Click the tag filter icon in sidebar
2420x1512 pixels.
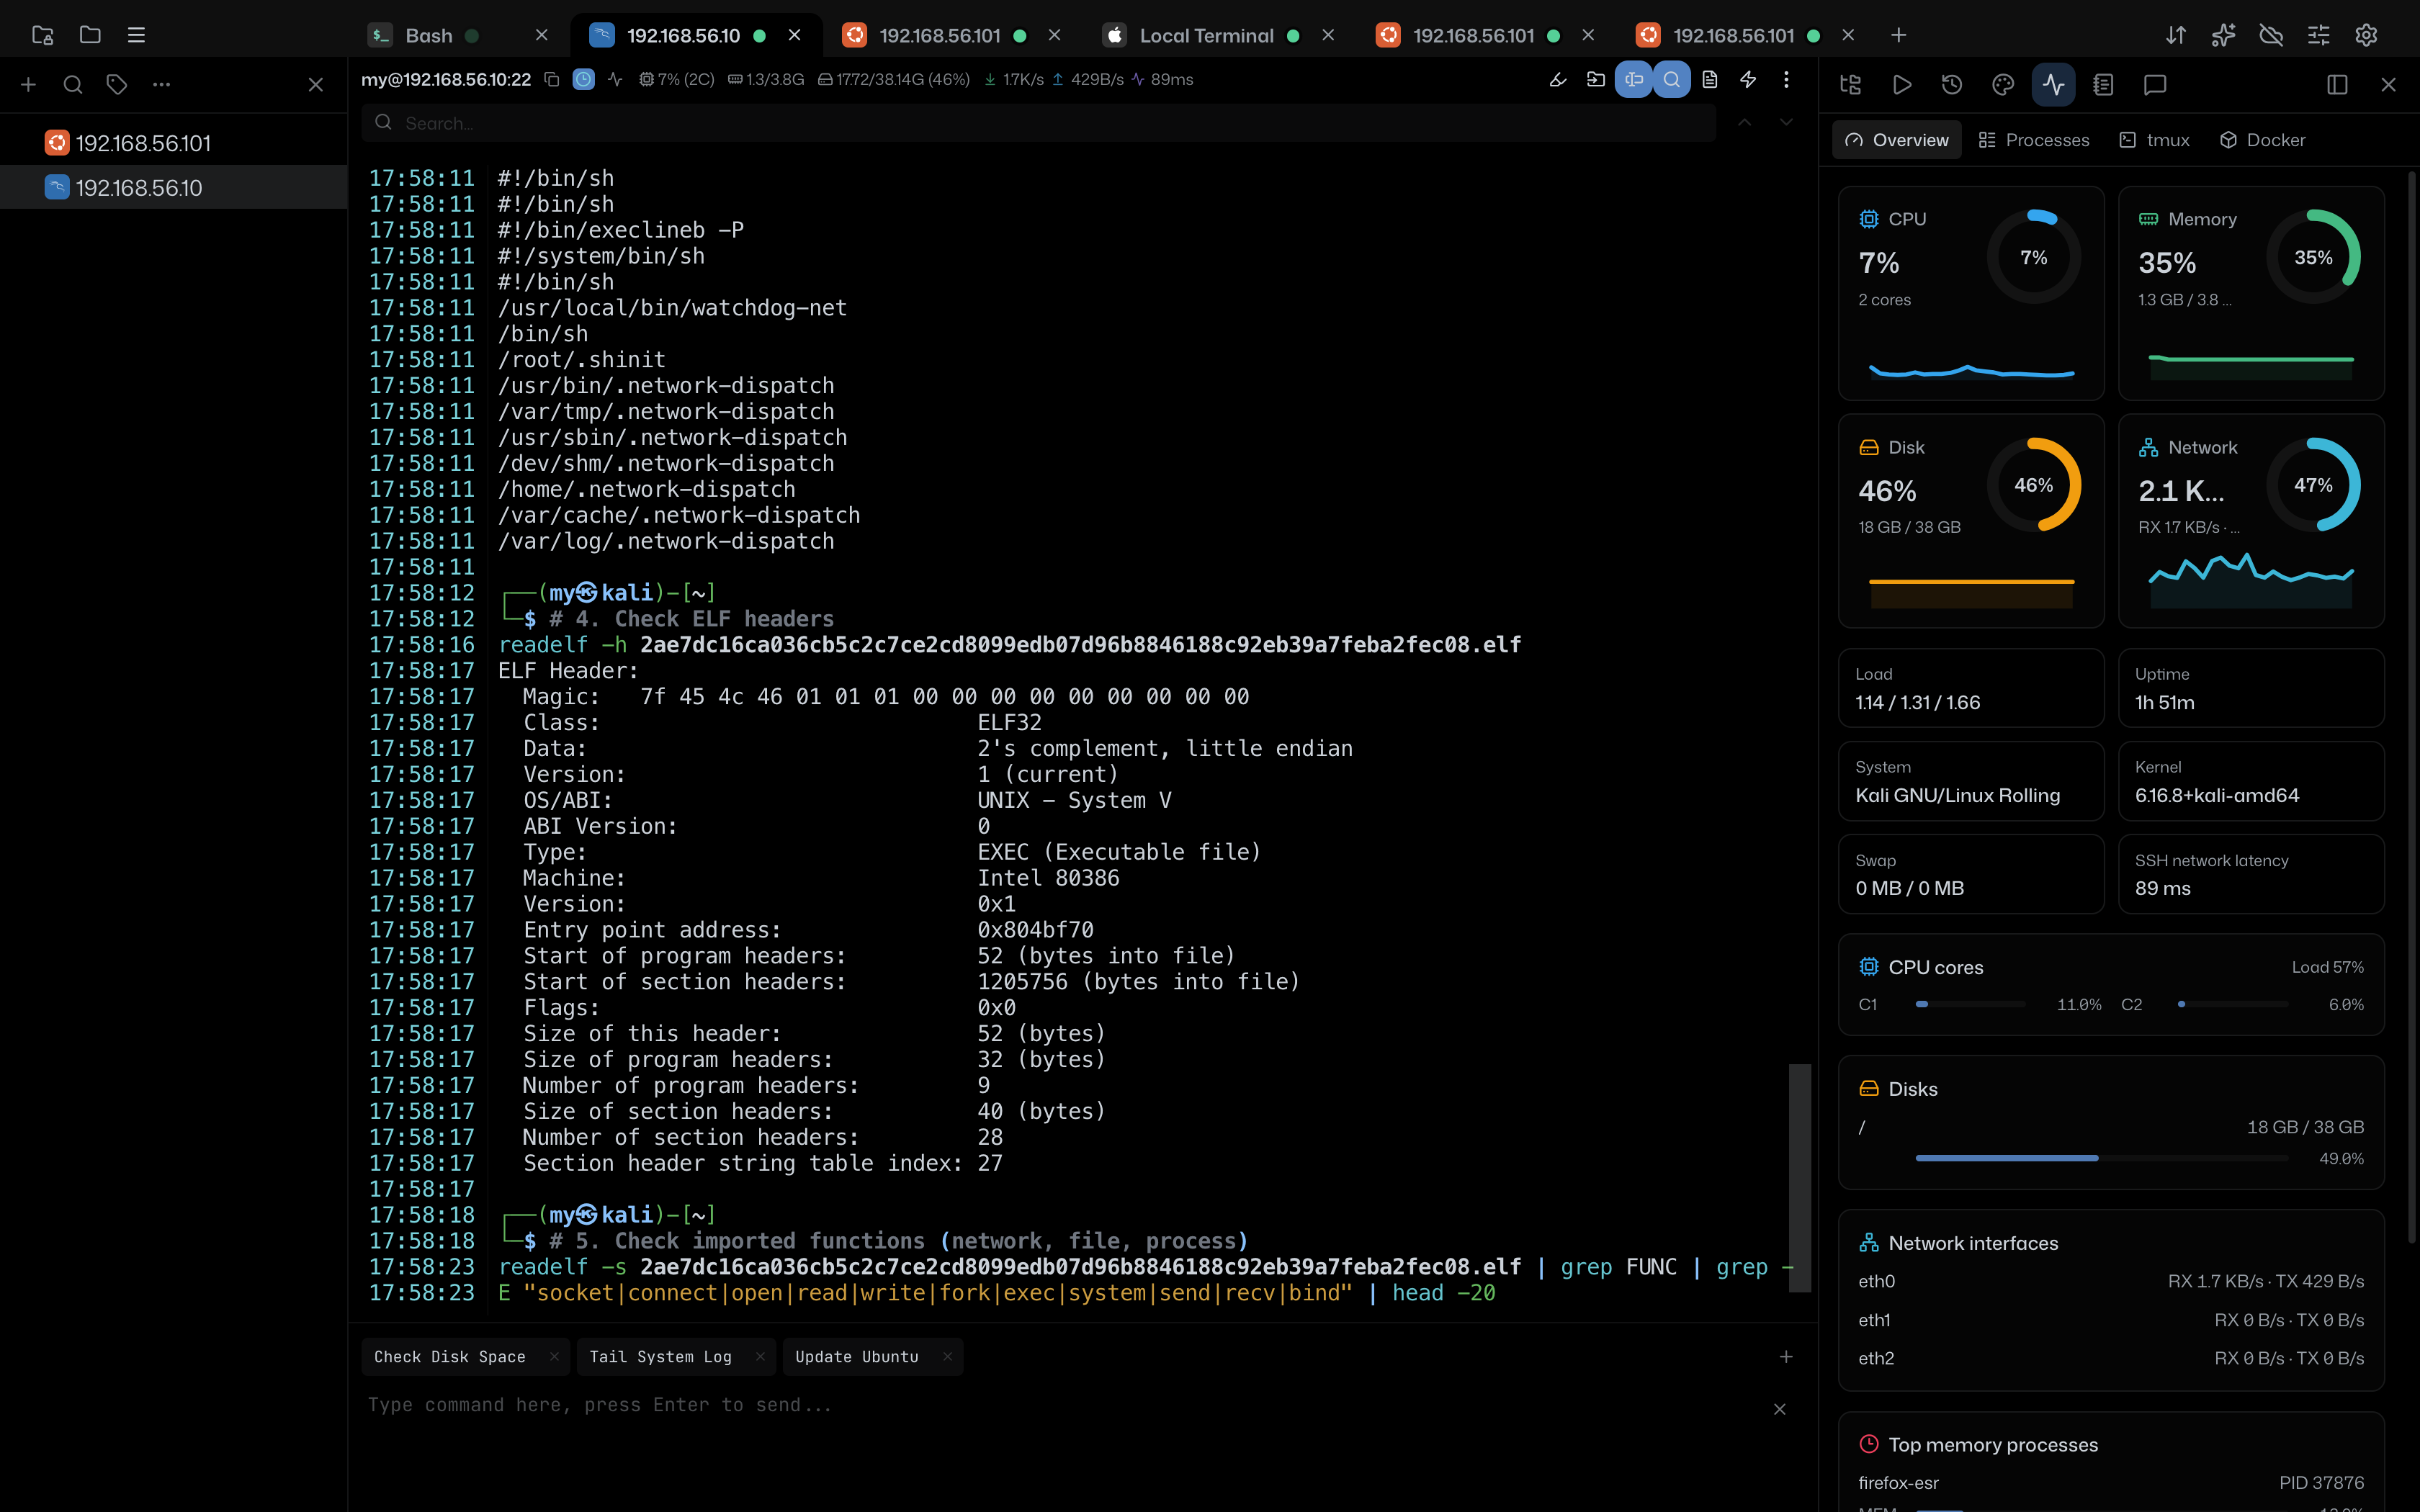[117, 85]
